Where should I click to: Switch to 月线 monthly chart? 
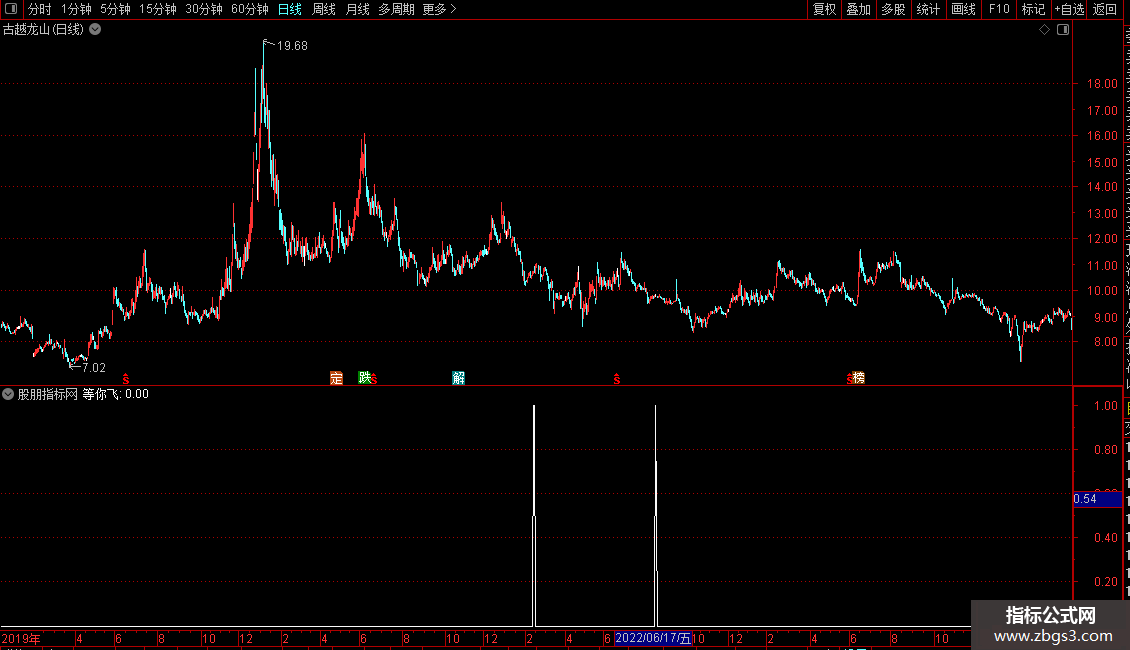(357, 9)
